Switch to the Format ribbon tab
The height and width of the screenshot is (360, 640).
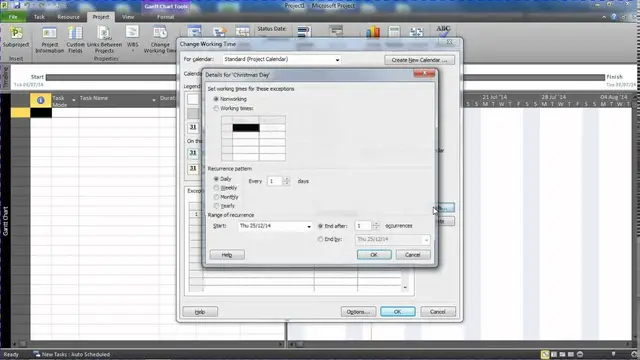pyautogui.click(x=165, y=17)
